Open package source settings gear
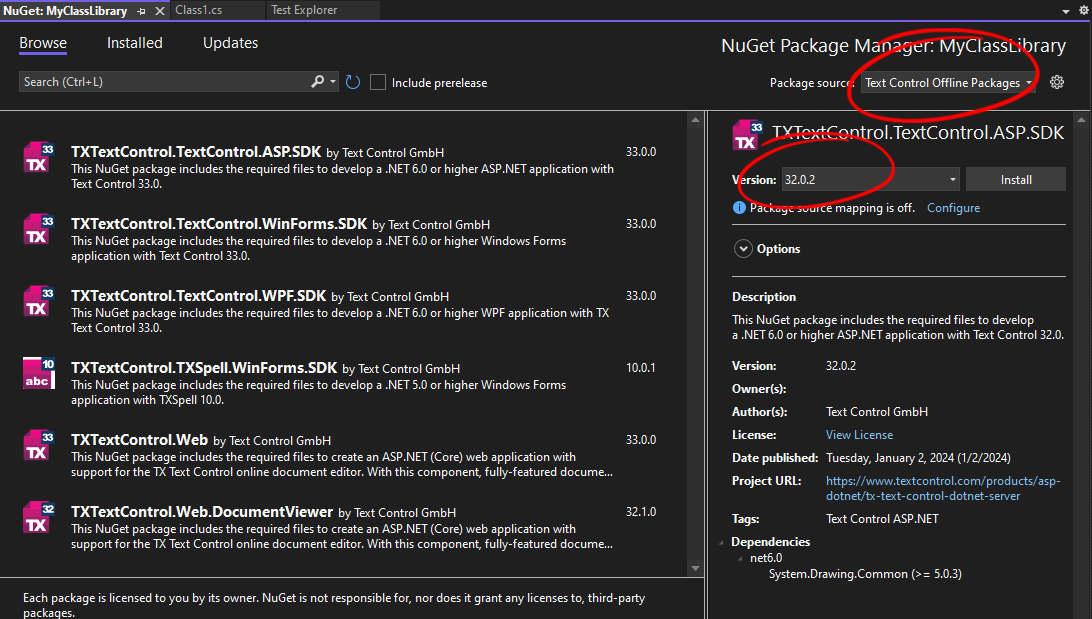This screenshot has height=619, width=1092. (x=1056, y=82)
